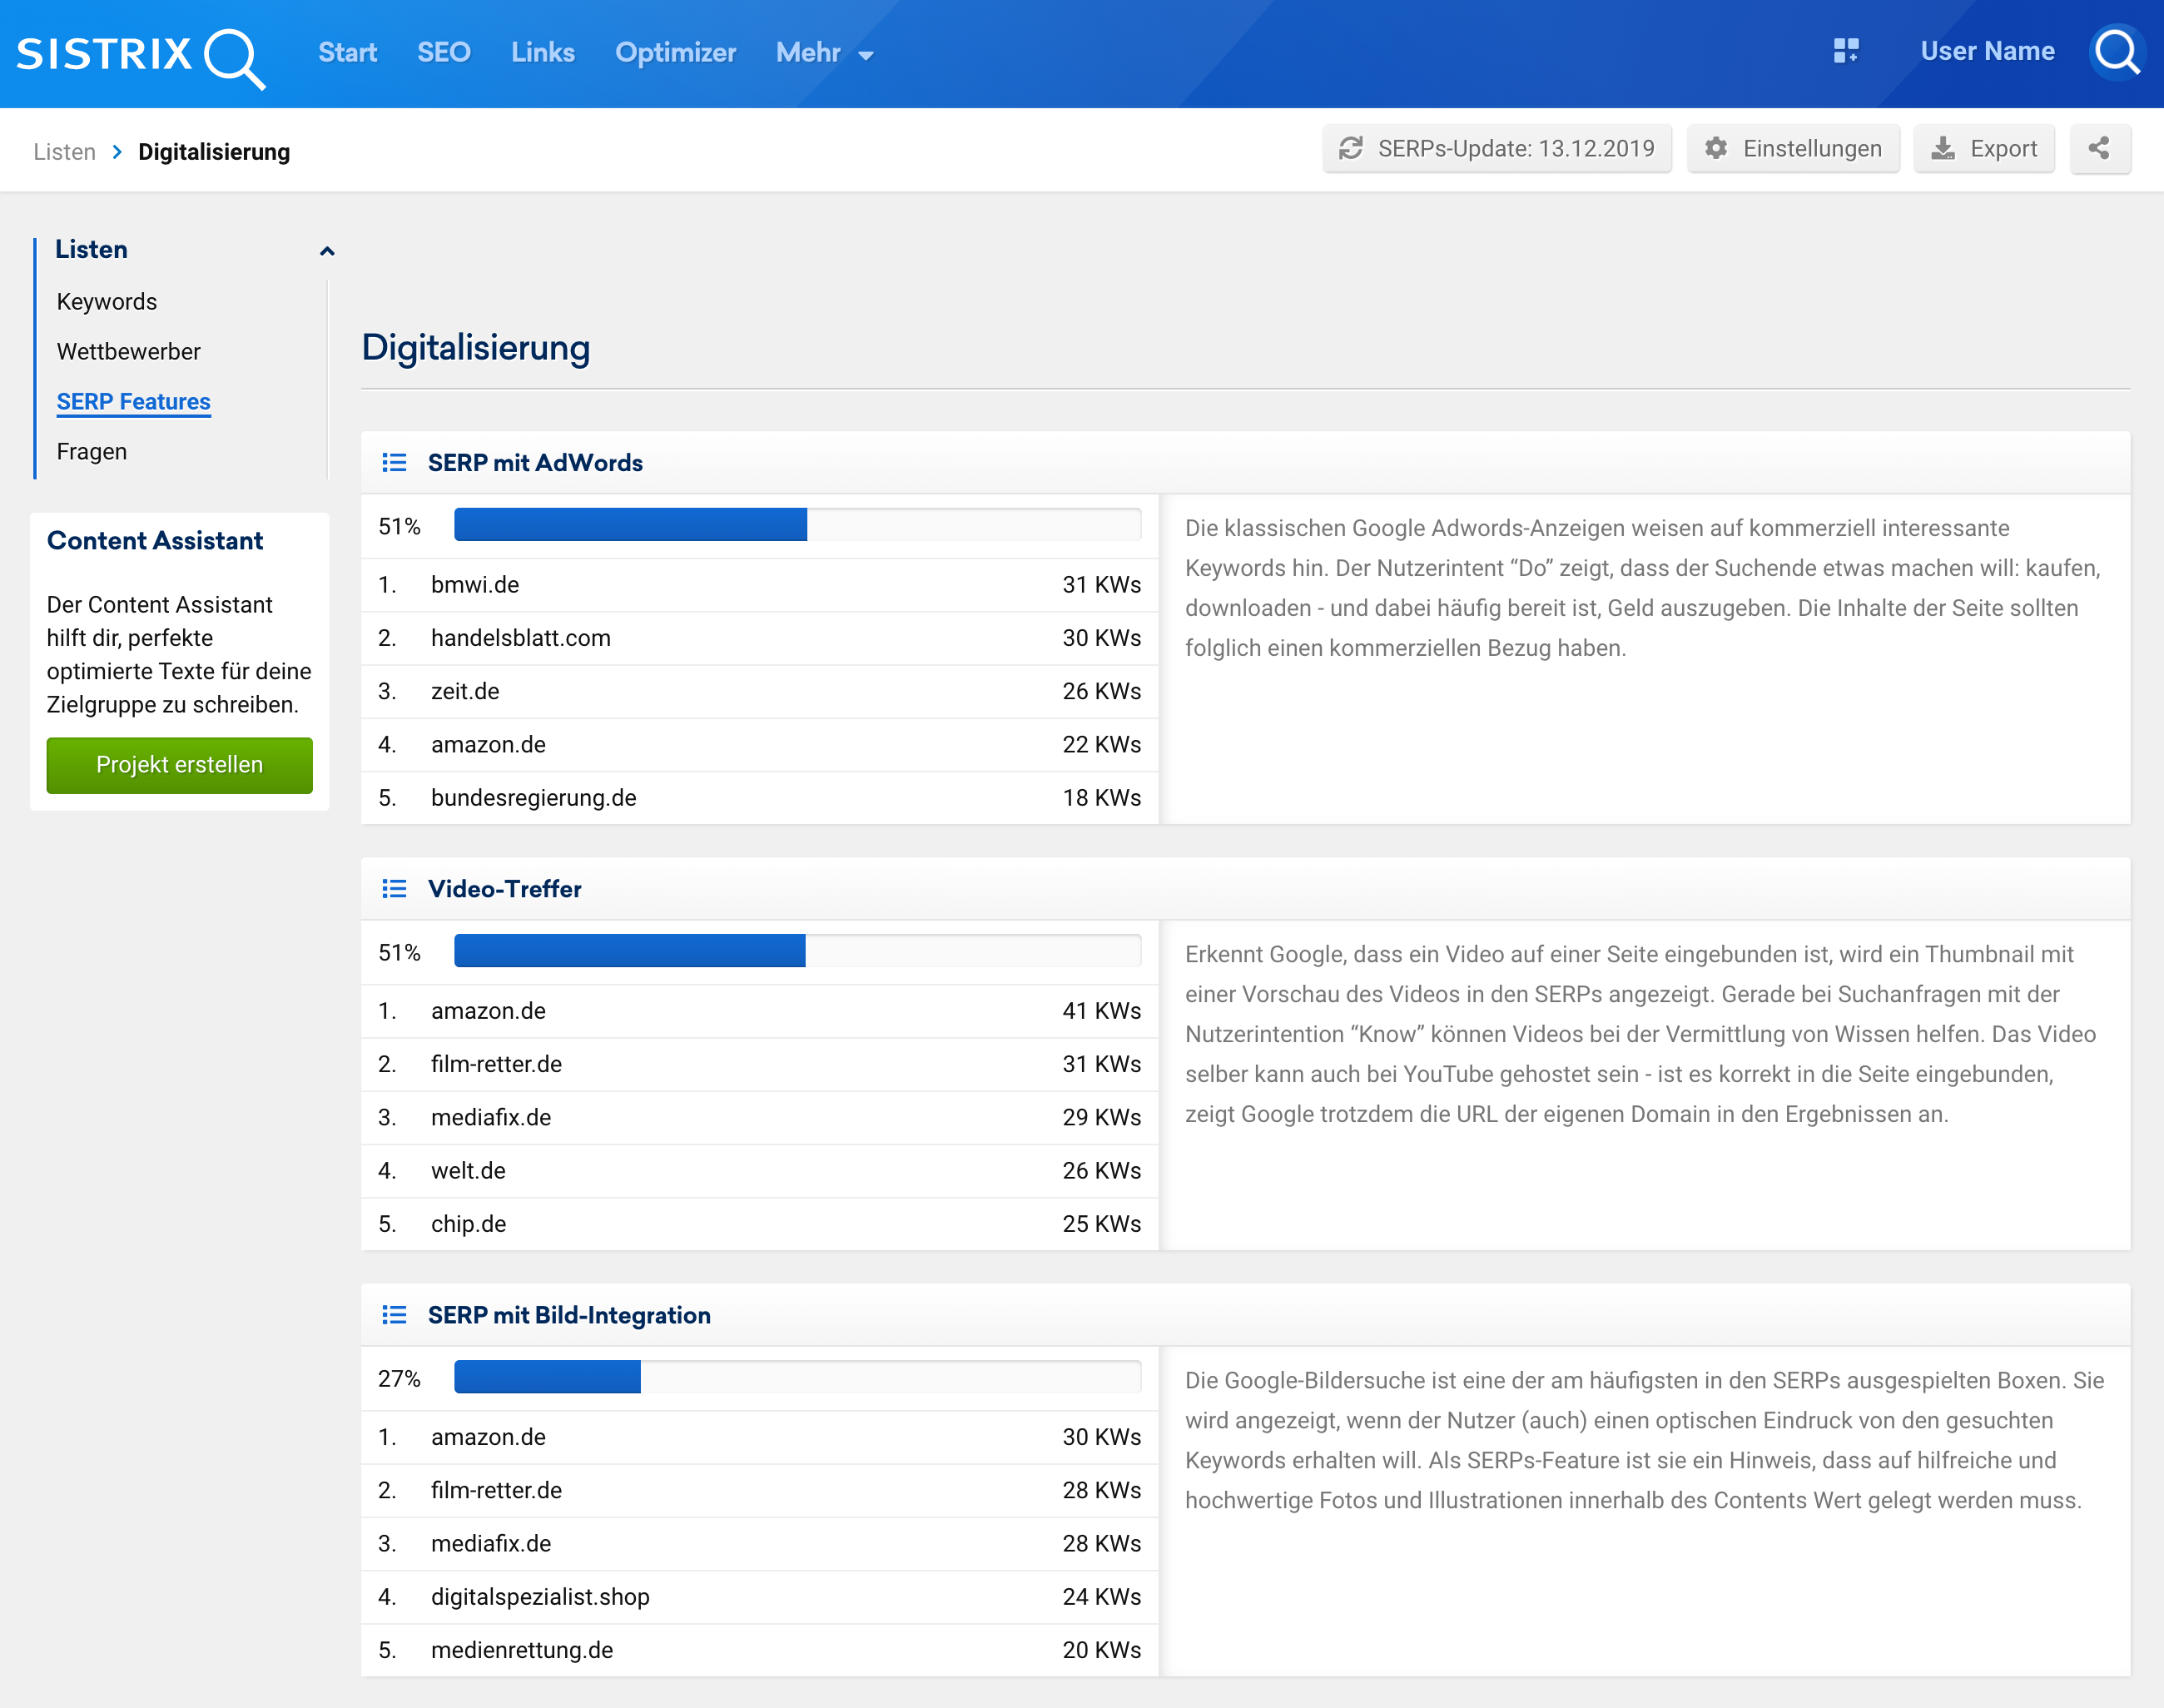
Task: Click the SERPs-Update refresh button
Action: [1496, 149]
